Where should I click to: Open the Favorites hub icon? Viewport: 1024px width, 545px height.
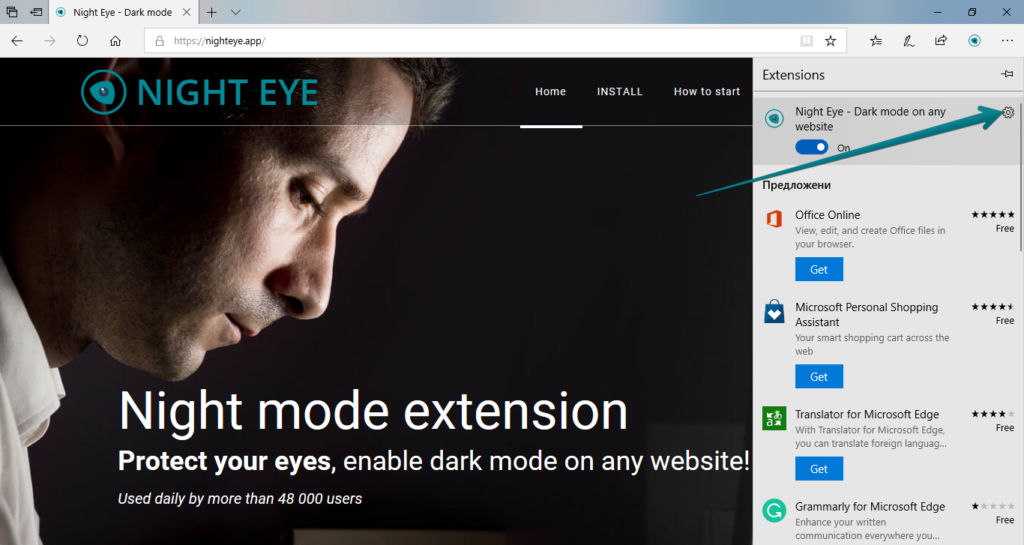pyautogui.click(x=876, y=40)
